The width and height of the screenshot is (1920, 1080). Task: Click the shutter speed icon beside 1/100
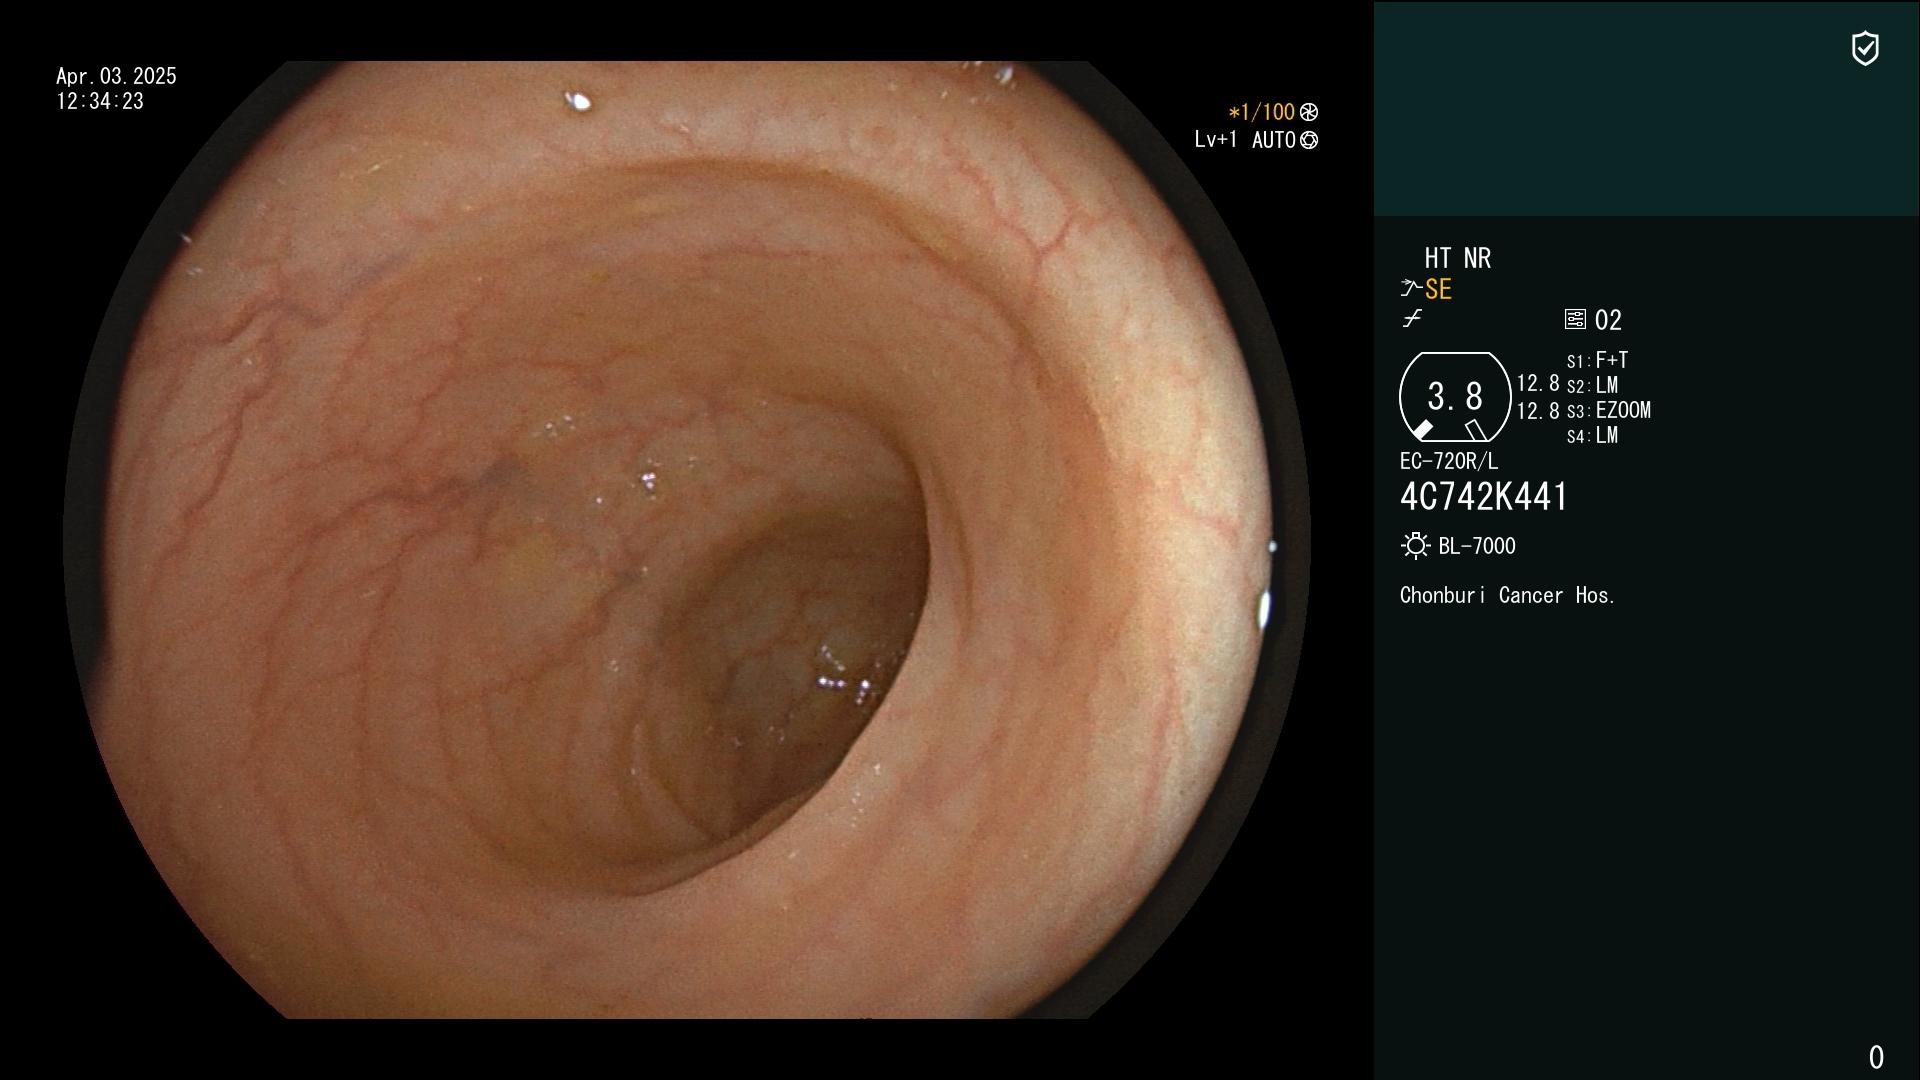[1309, 112]
